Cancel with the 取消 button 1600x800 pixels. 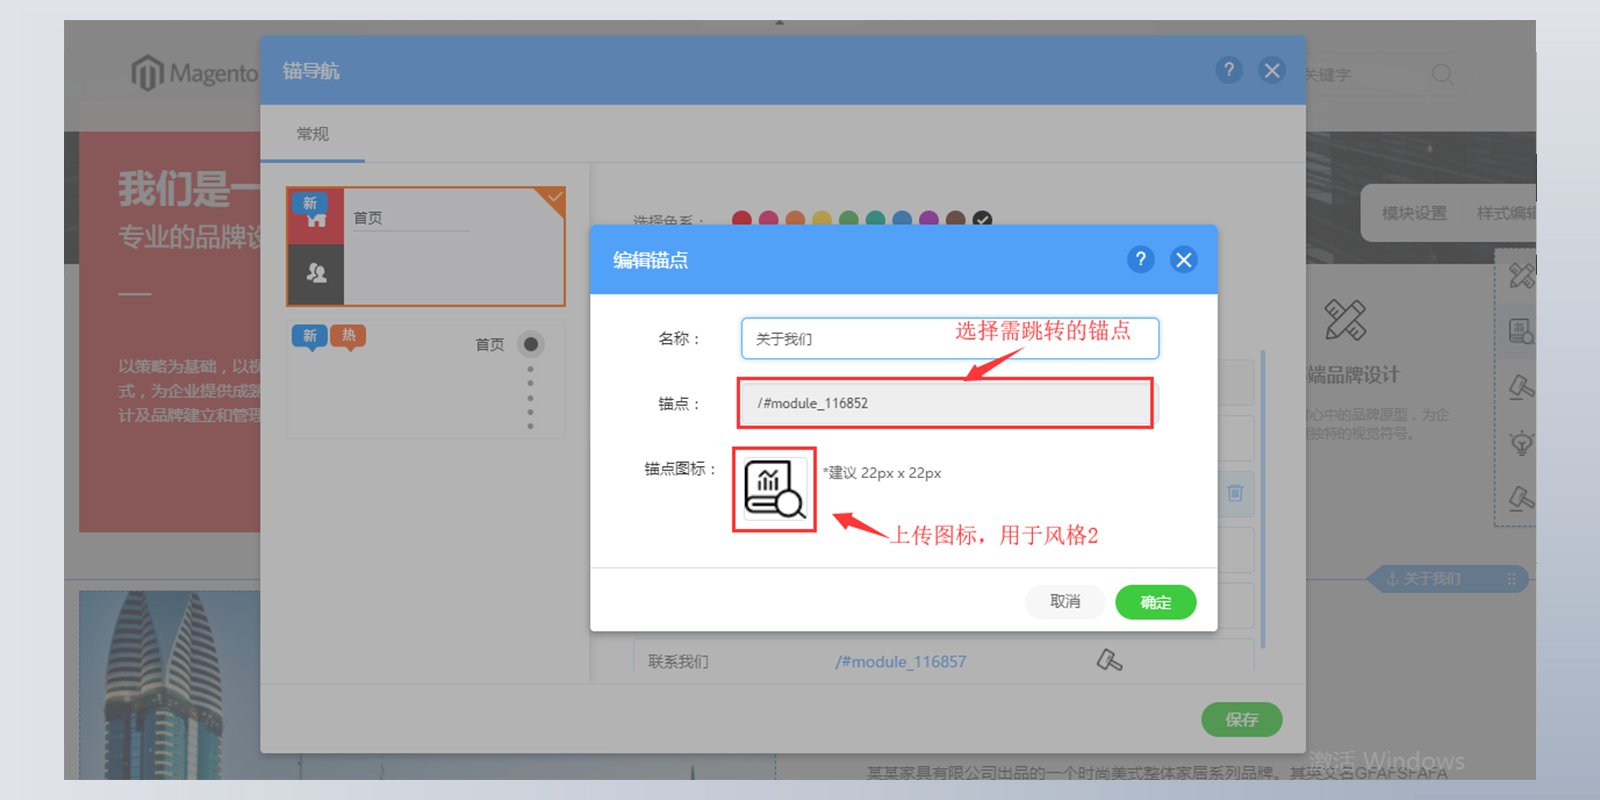[x=1065, y=601]
